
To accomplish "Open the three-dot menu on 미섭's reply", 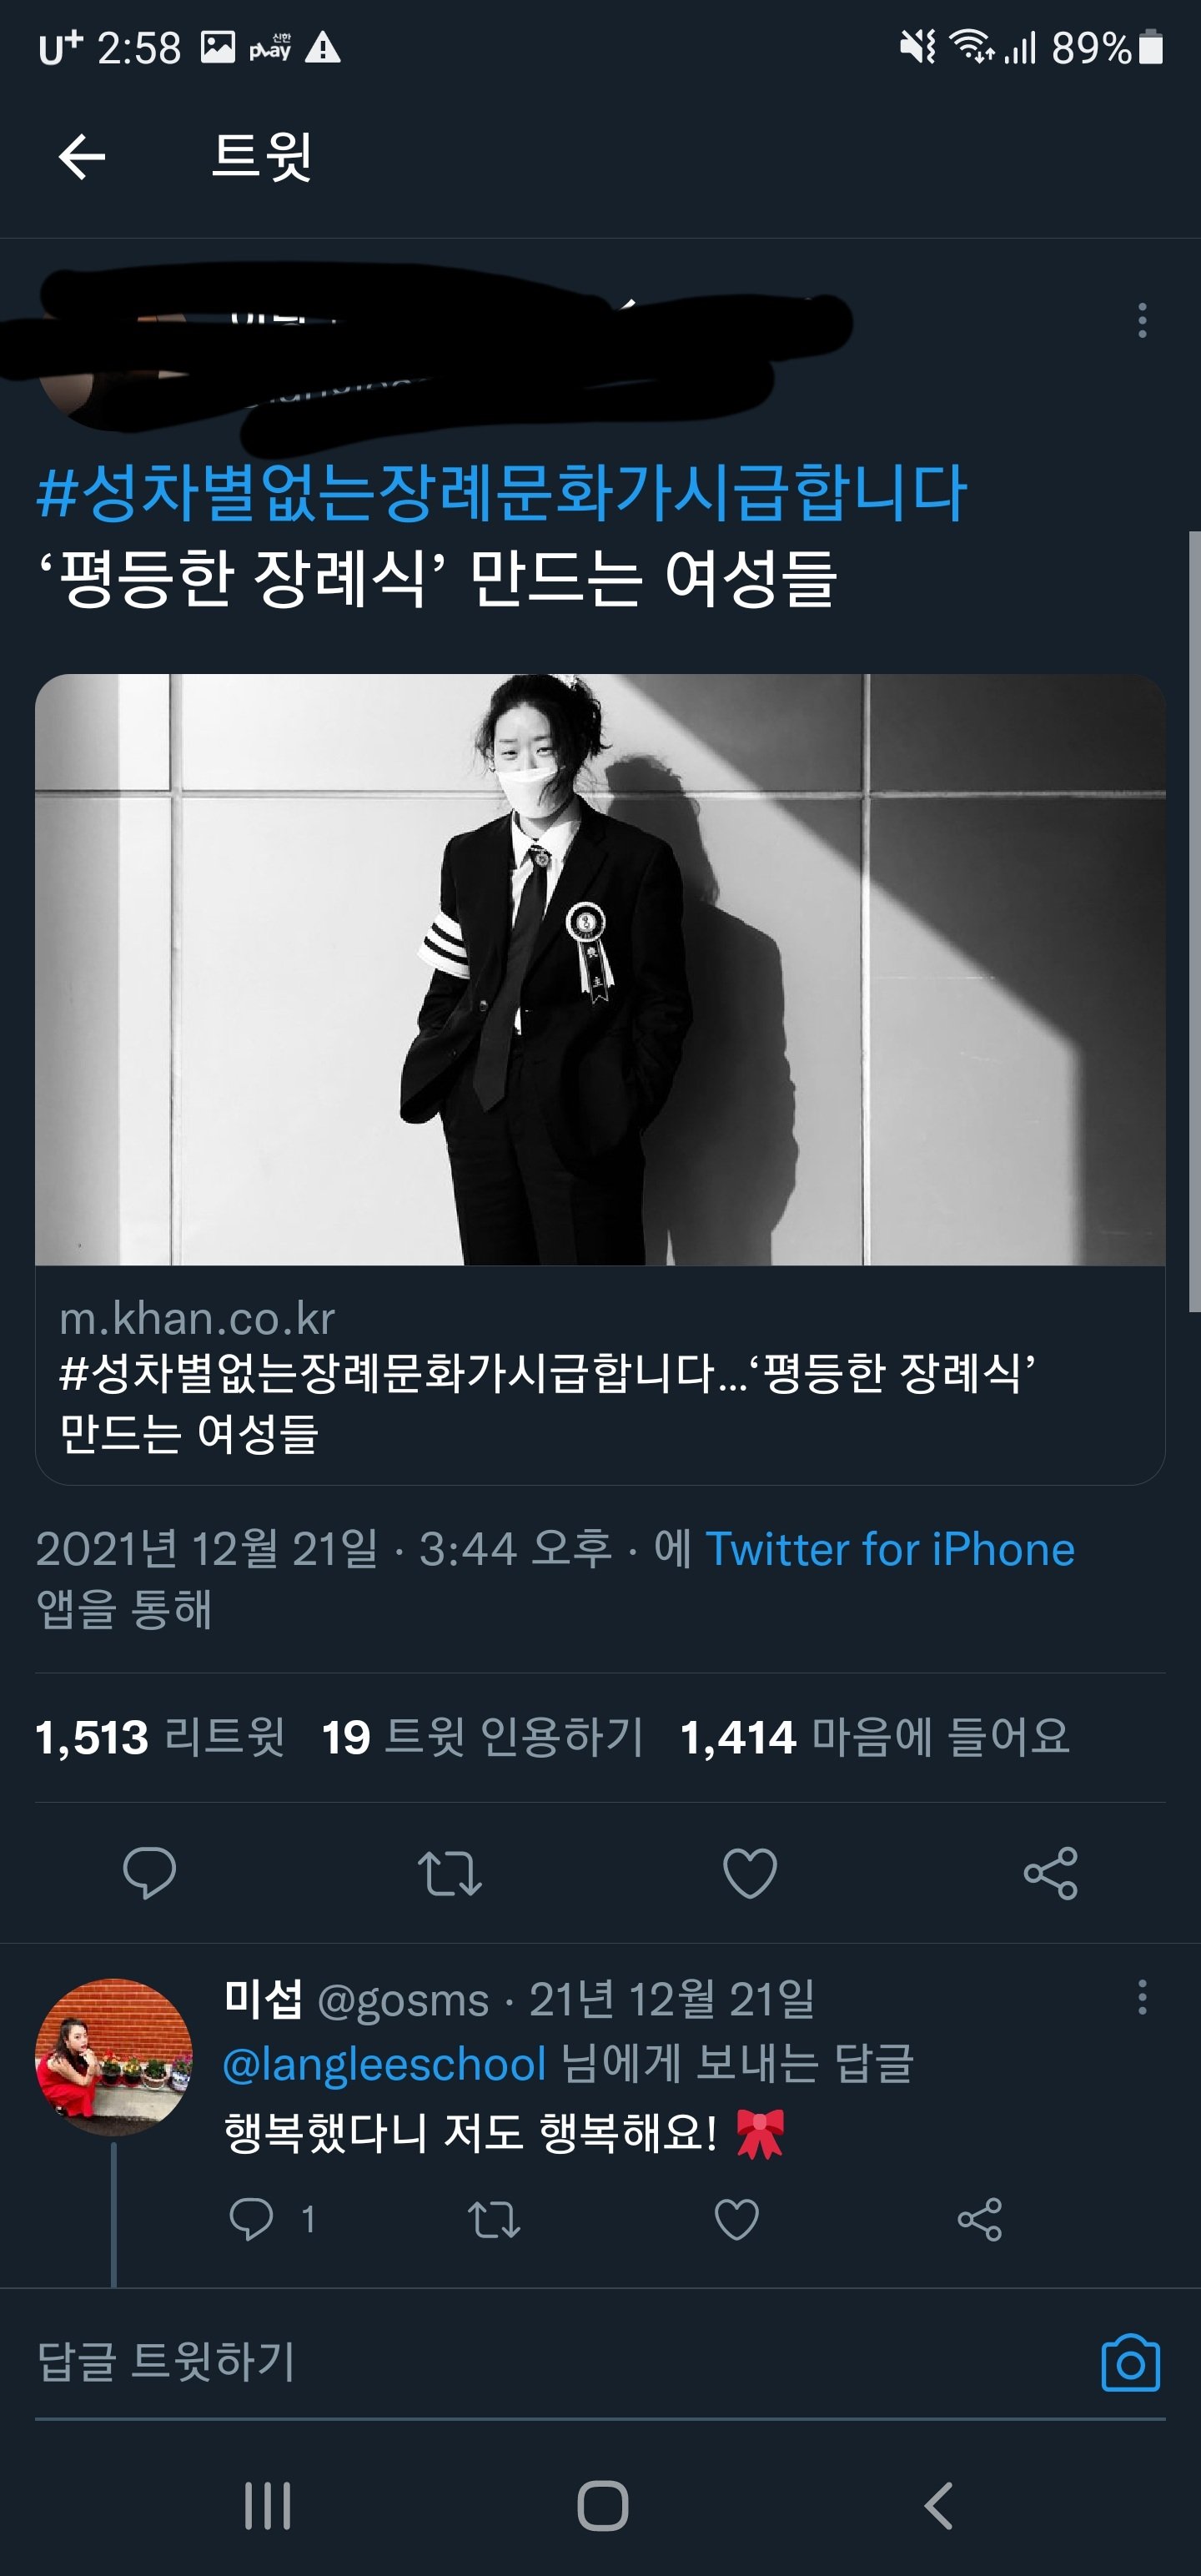I will pos(1142,1997).
